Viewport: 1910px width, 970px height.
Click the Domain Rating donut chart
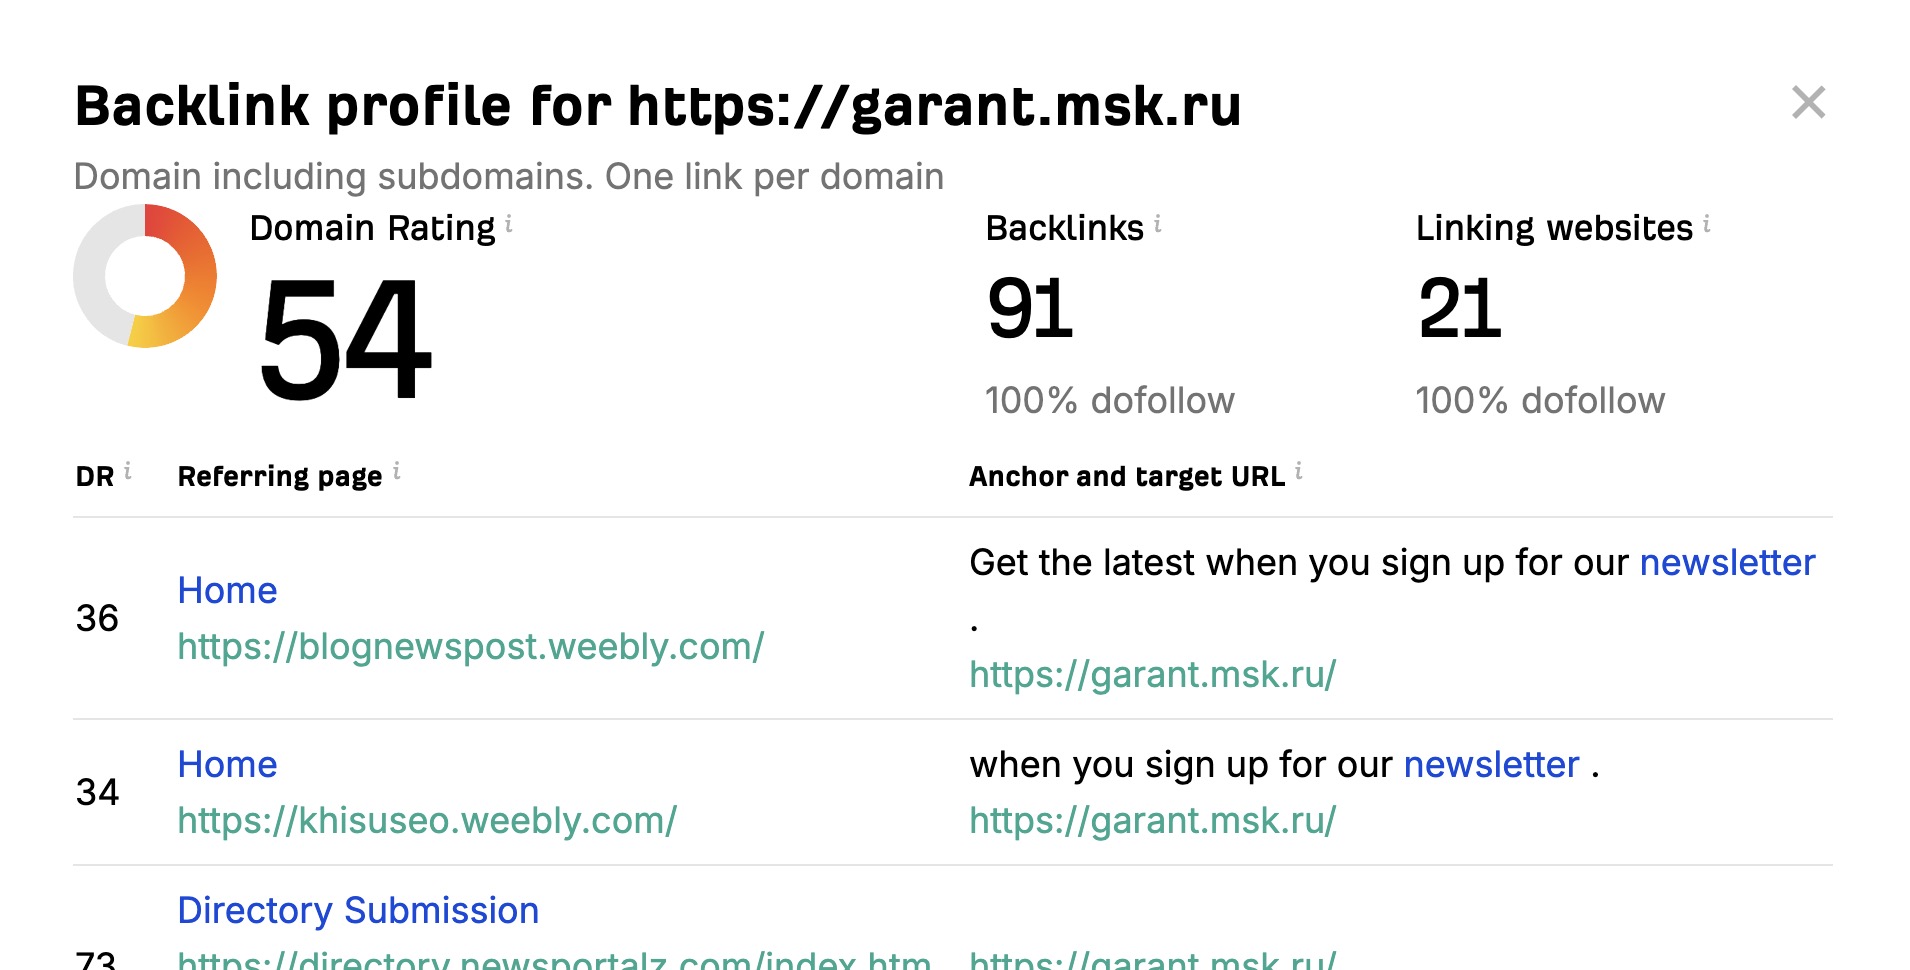(x=145, y=276)
